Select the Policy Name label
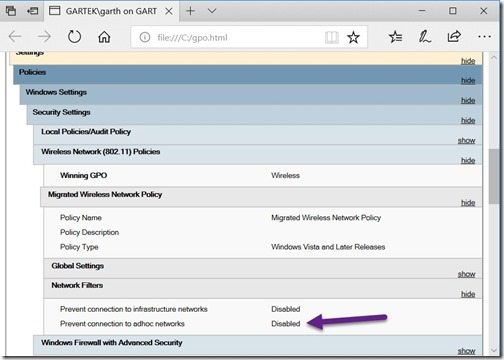 [x=81, y=218]
